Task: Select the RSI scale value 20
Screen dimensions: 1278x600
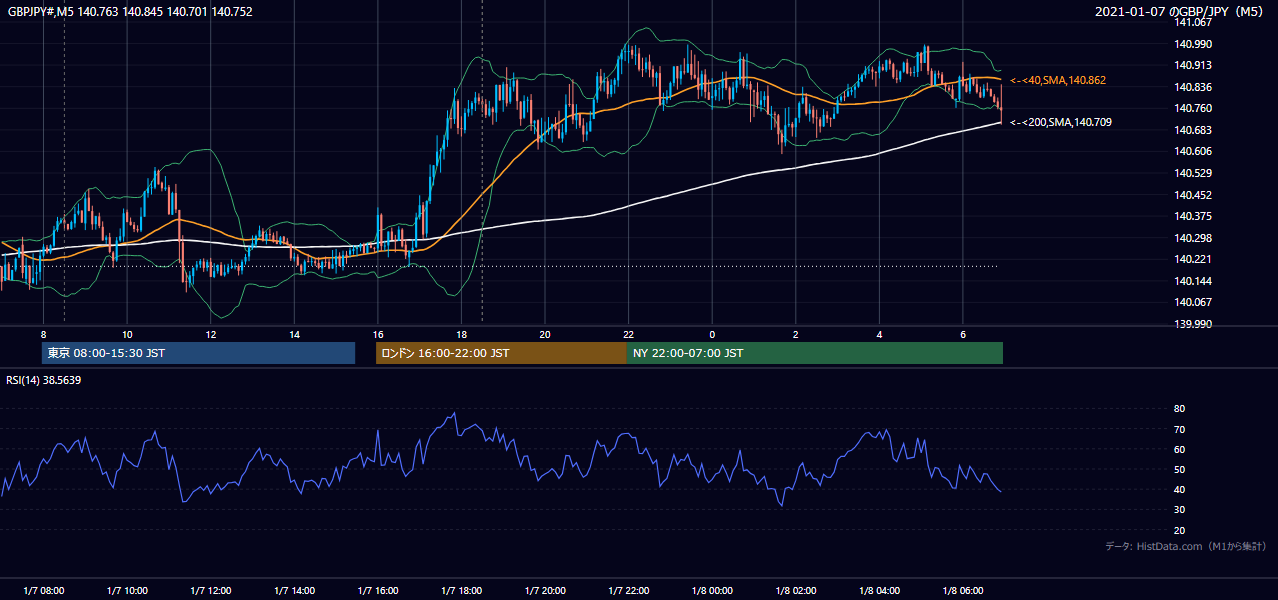Action: point(1180,530)
